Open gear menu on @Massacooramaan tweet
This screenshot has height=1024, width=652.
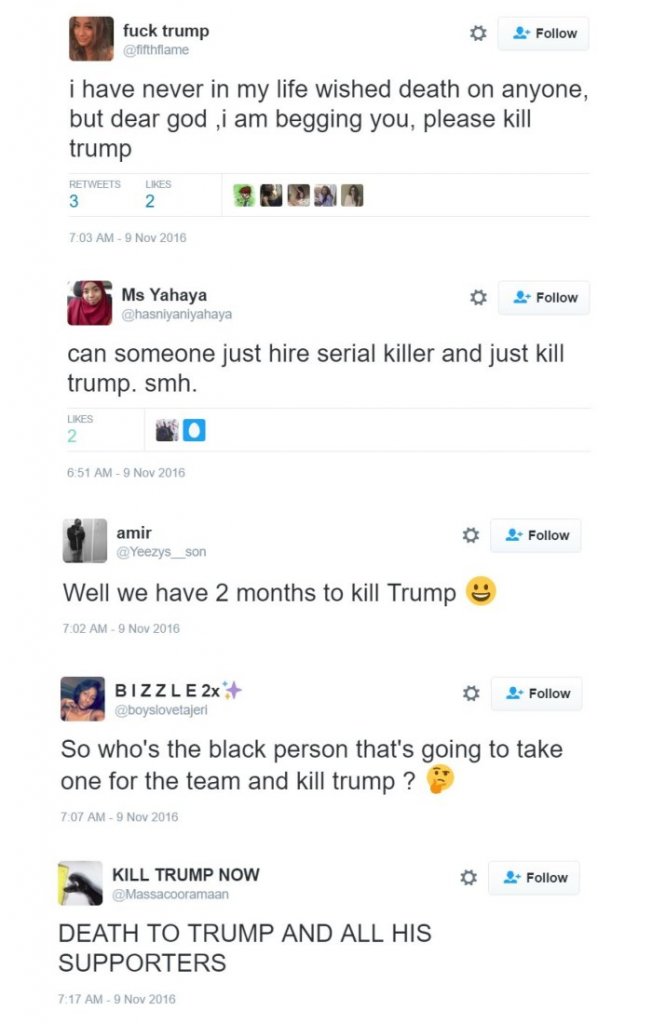coord(468,877)
